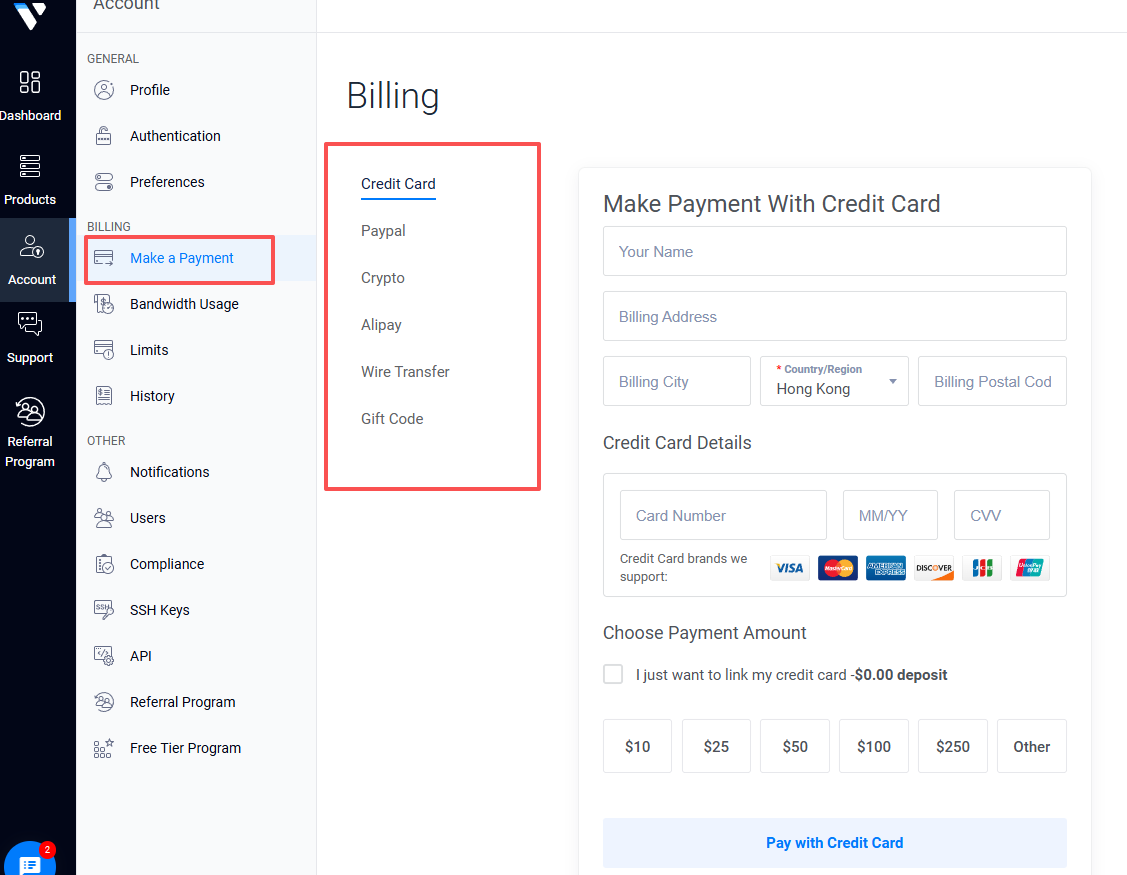Click the Card Number input field
1127x875 pixels.
tap(723, 516)
